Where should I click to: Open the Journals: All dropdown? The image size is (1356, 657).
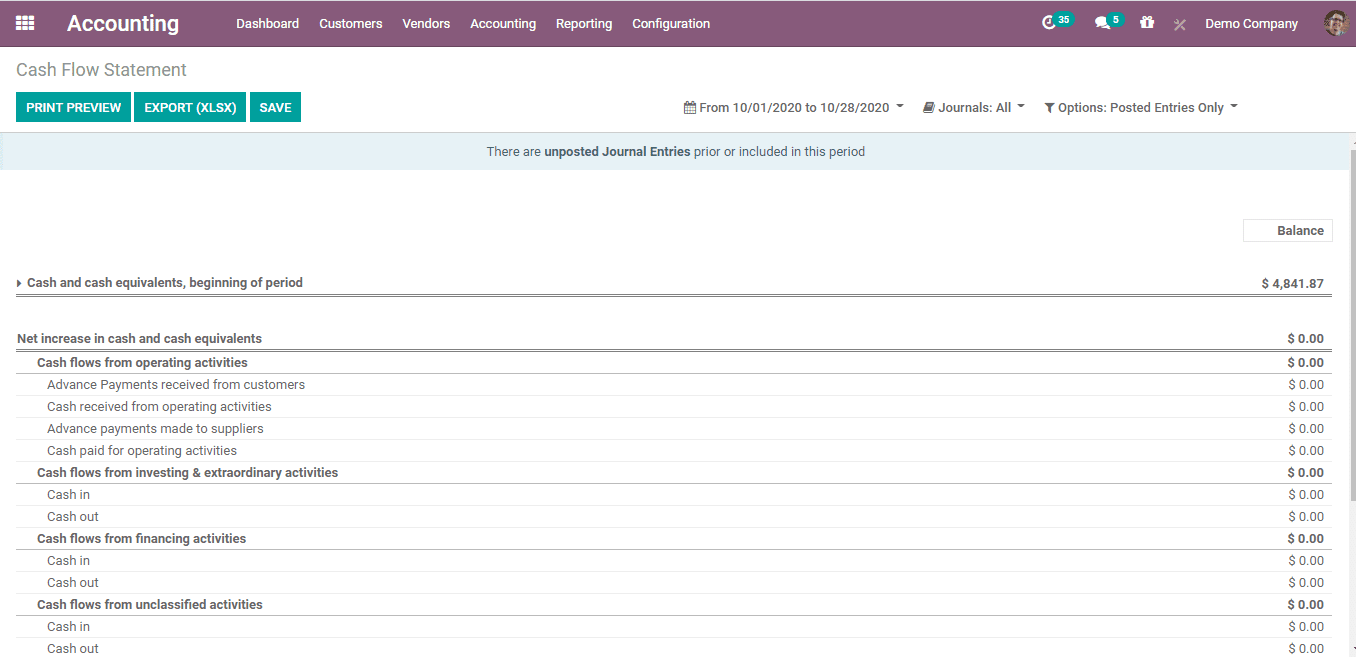pyautogui.click(x=973, y=108)
